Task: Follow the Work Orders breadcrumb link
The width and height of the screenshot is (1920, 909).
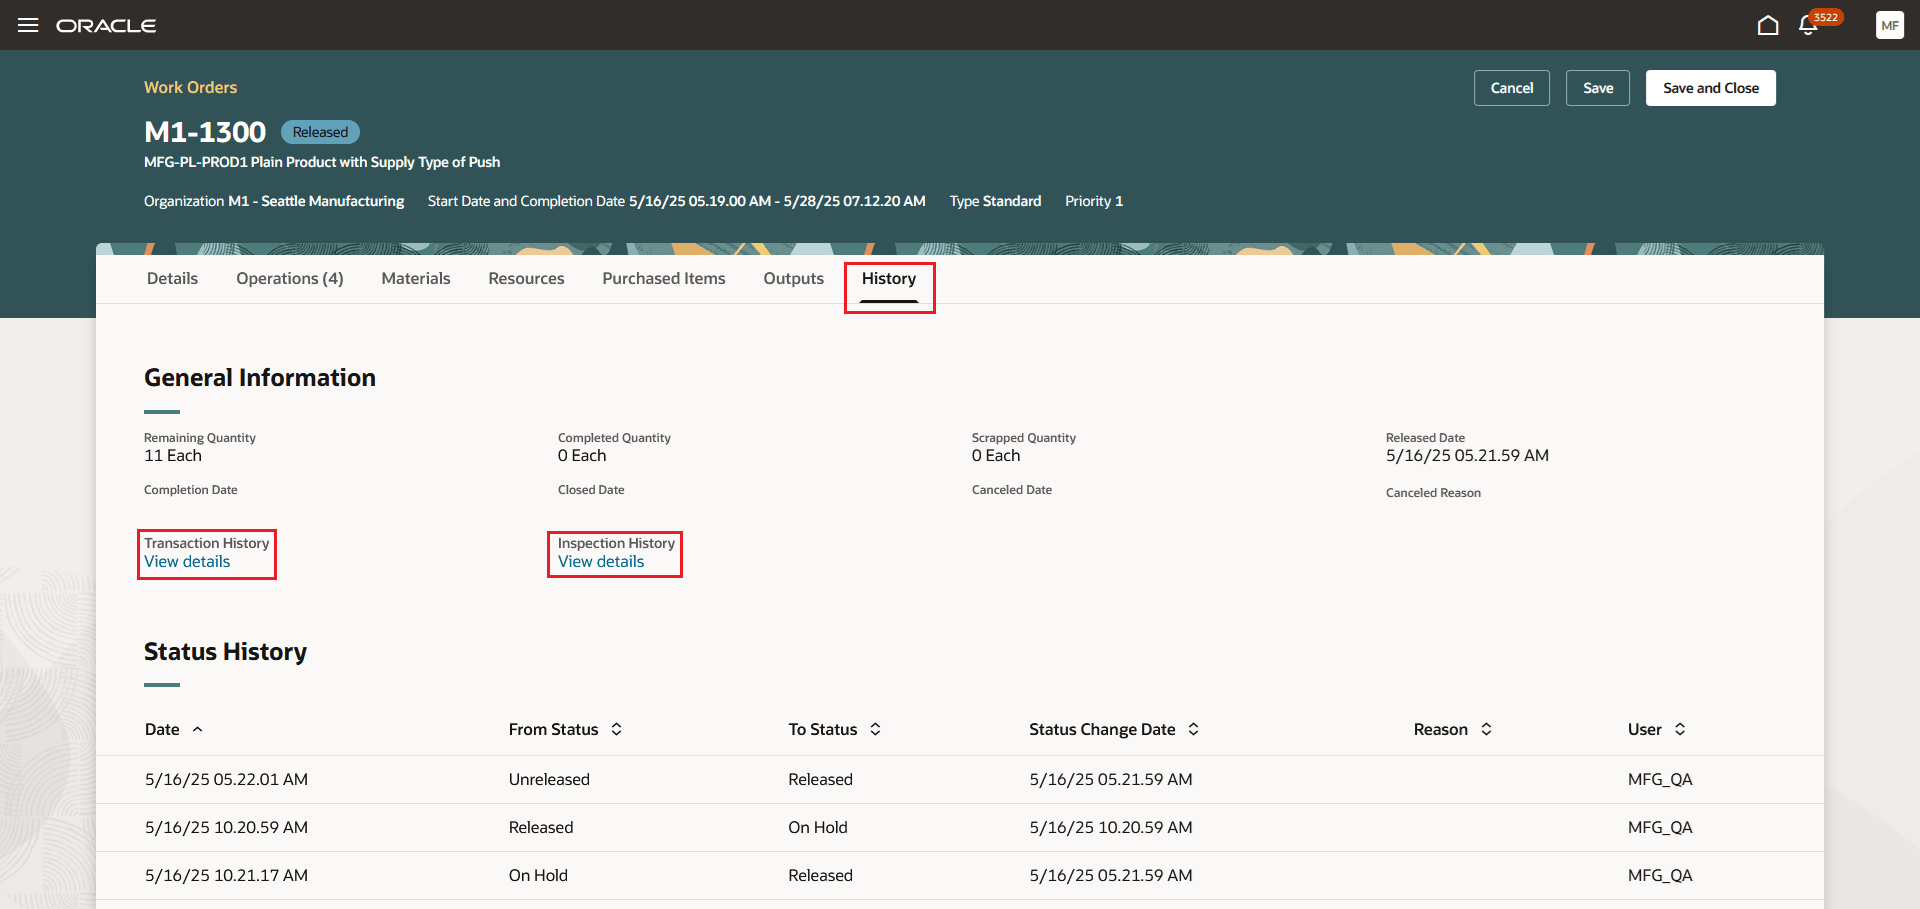Action: (190, 87)
